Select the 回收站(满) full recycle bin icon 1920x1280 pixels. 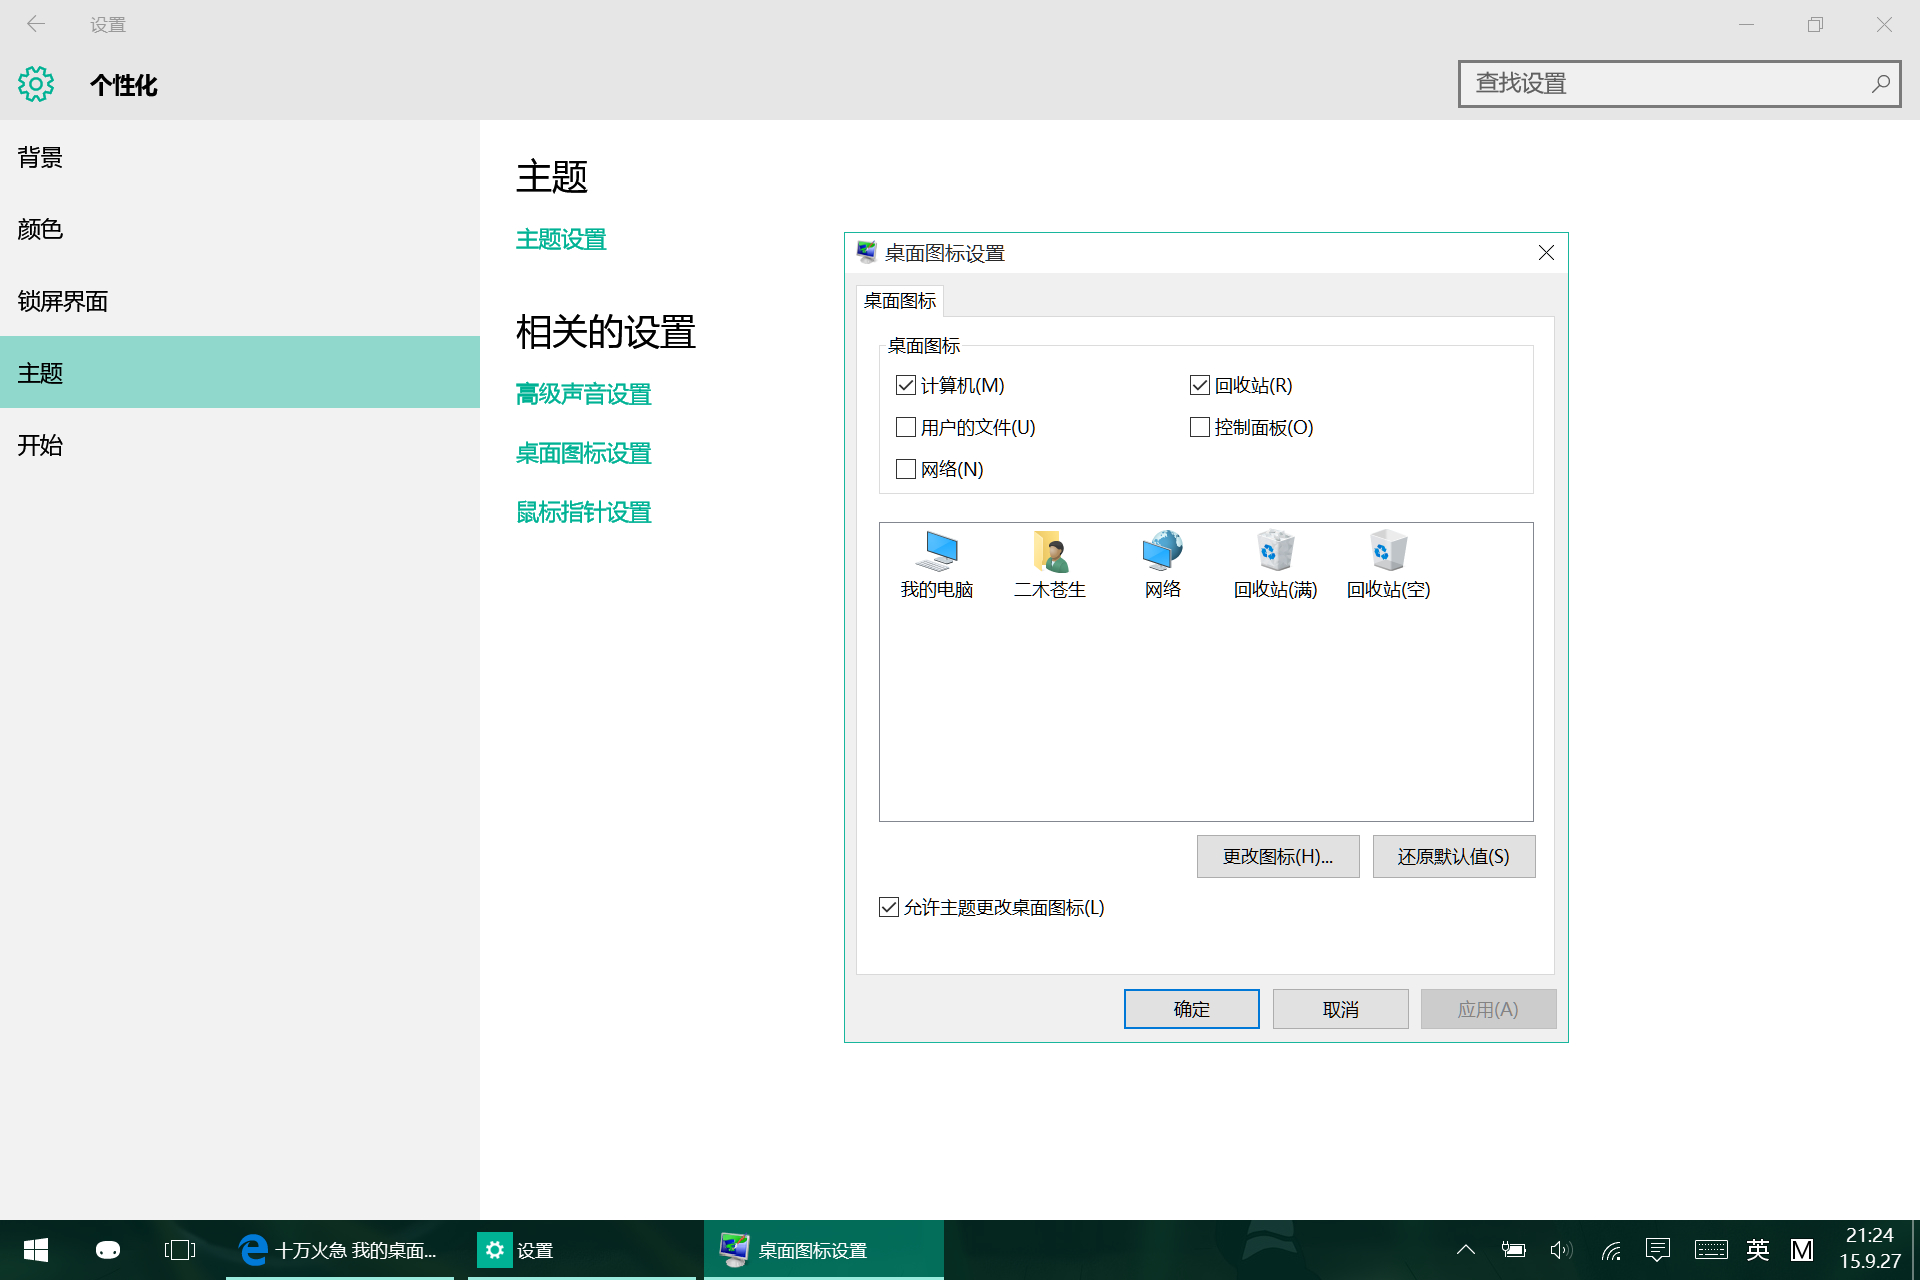pos(1275,564)
